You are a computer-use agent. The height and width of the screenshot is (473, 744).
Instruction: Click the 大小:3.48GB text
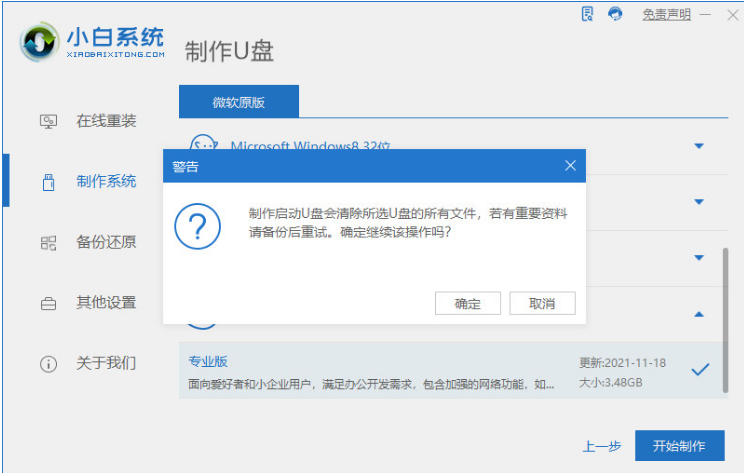[x=611, y=382]
